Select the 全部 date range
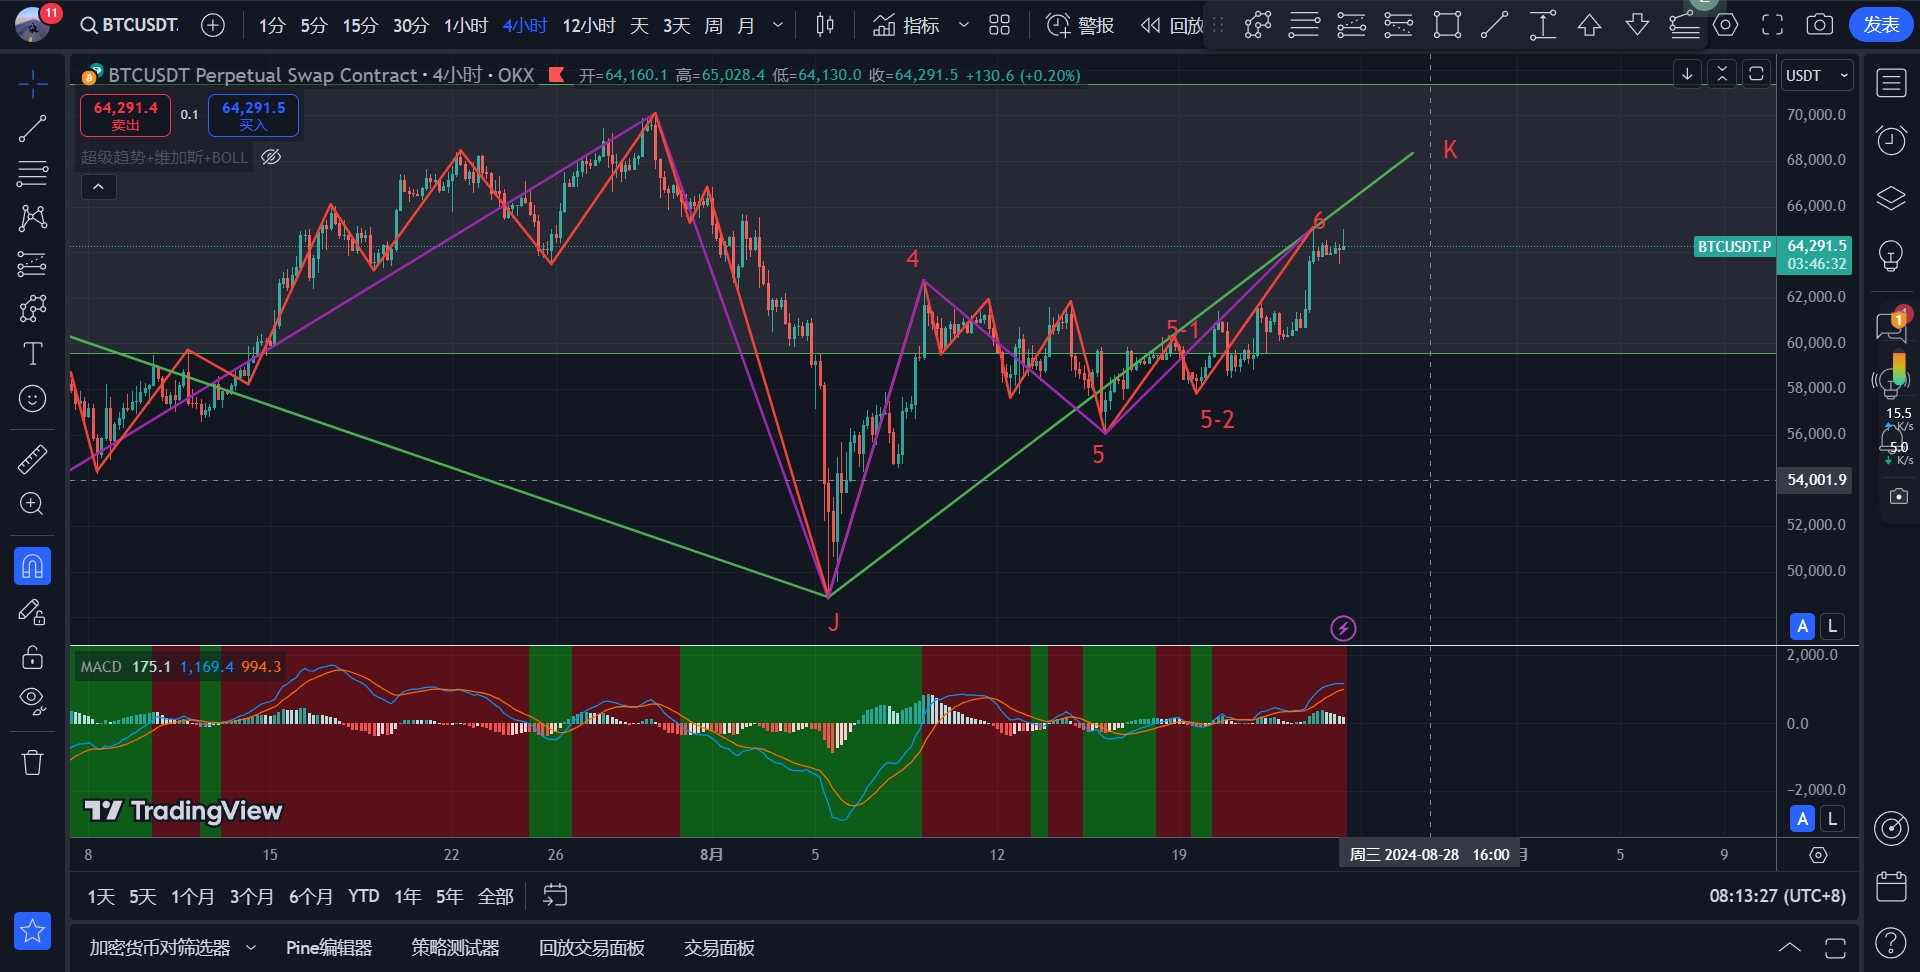1920x972 pixels. [x=496, y=896]
